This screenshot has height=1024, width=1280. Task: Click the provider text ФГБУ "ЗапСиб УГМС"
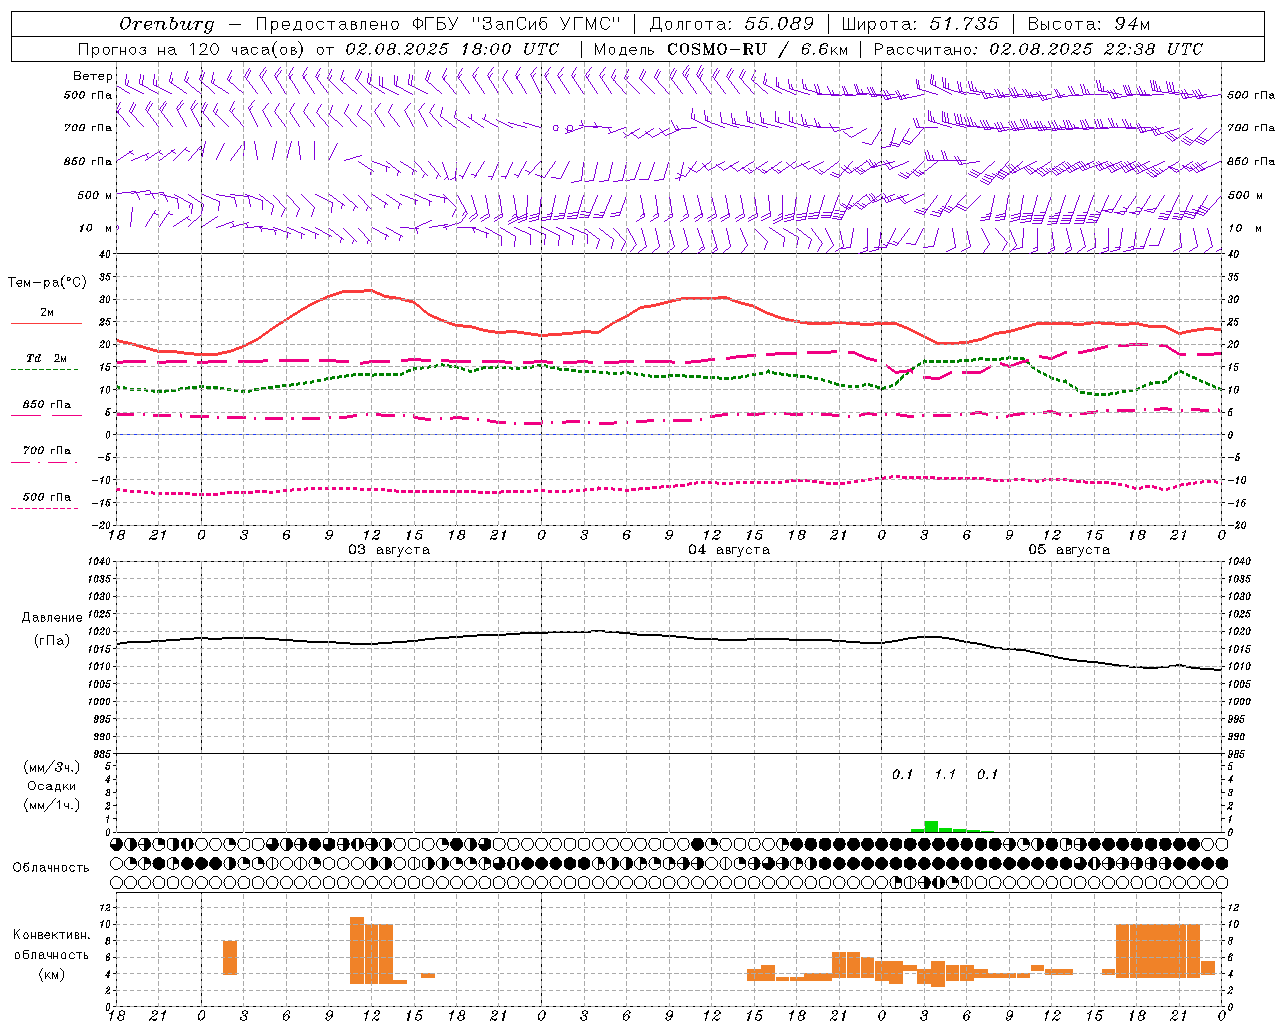pyautogui.click(x=517, y=24)
